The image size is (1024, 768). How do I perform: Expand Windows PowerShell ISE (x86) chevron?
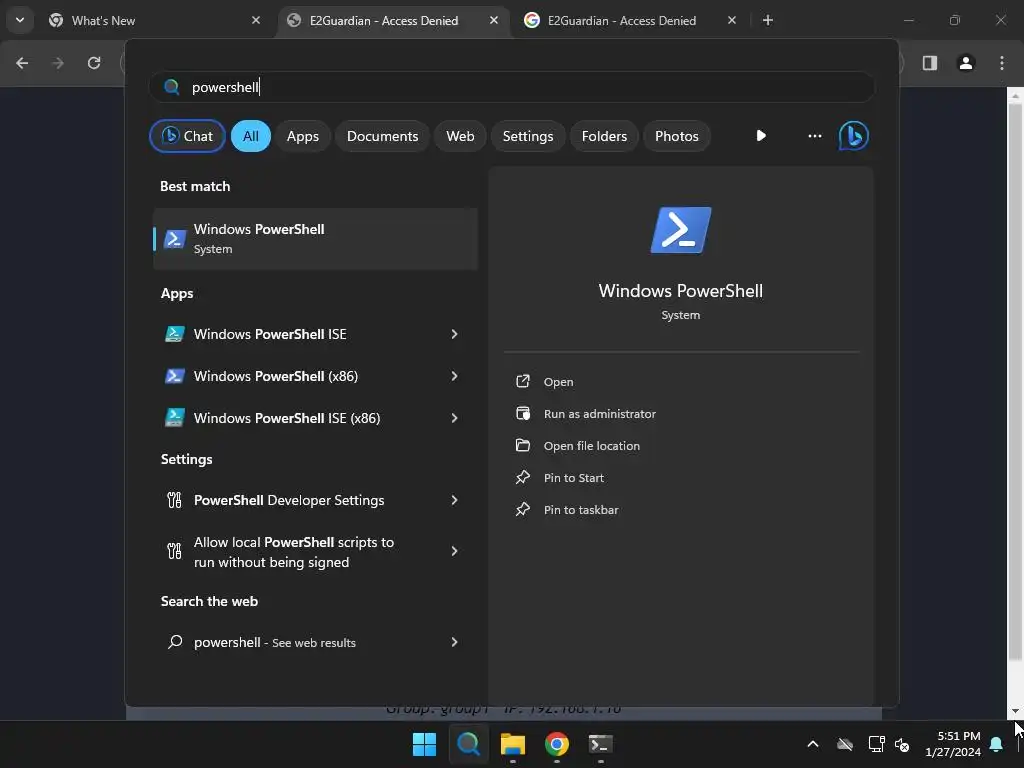tap(455, 418)
